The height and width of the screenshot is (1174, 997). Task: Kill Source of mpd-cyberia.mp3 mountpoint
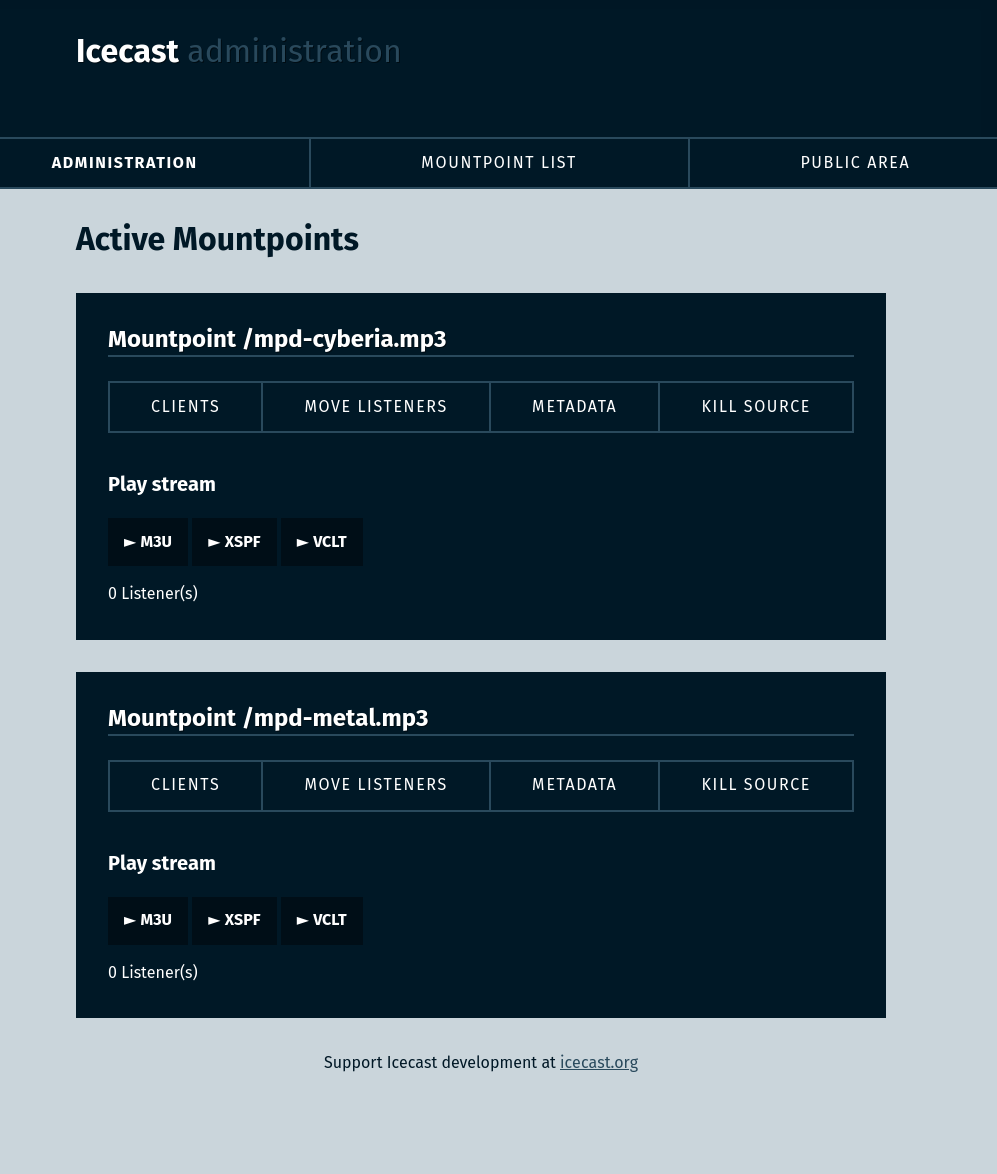756,407
